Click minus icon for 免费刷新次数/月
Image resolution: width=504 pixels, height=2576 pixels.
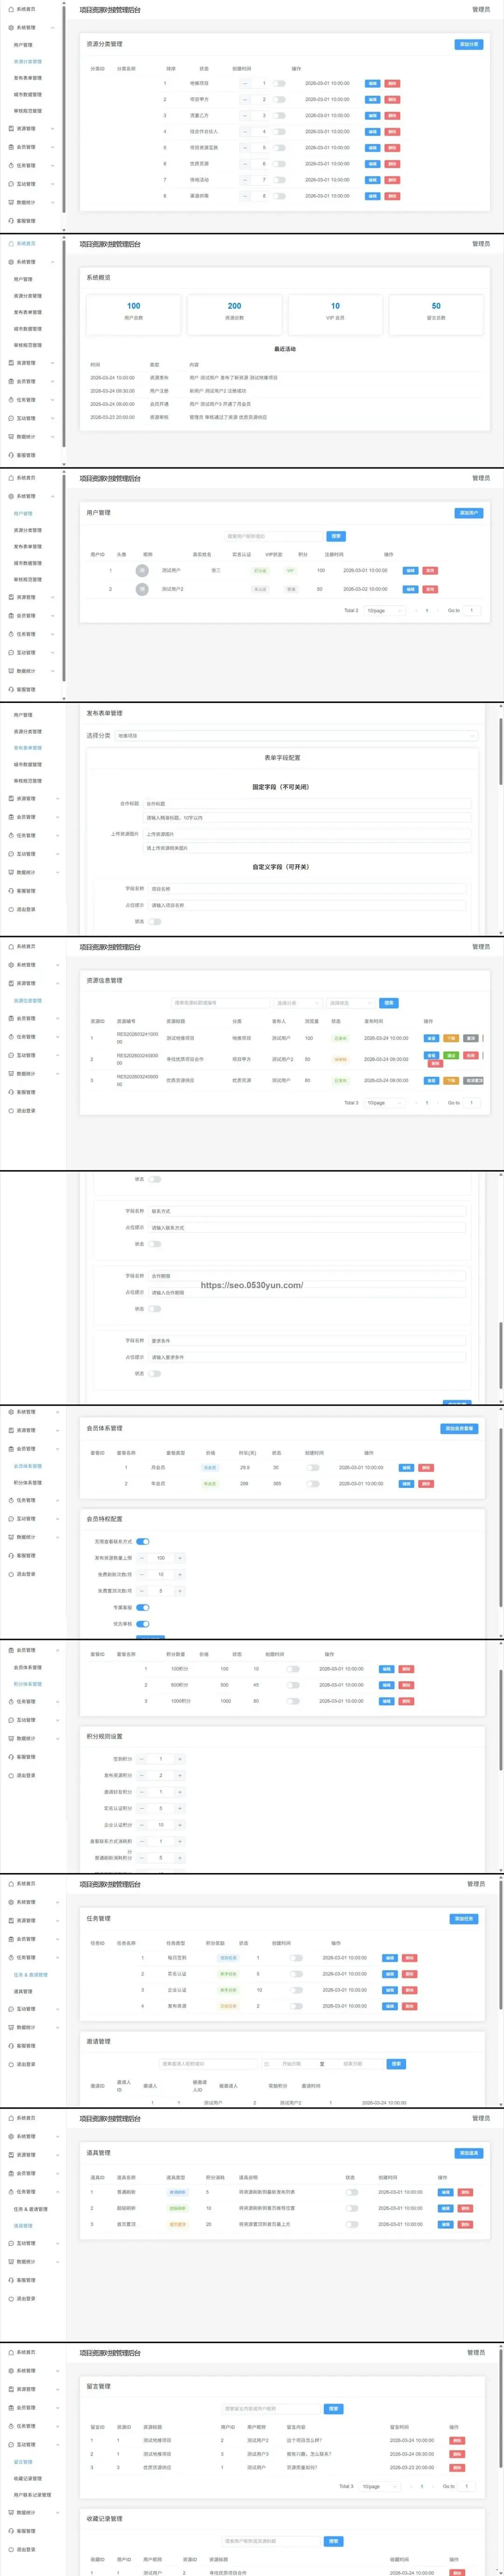point(141,1574)
